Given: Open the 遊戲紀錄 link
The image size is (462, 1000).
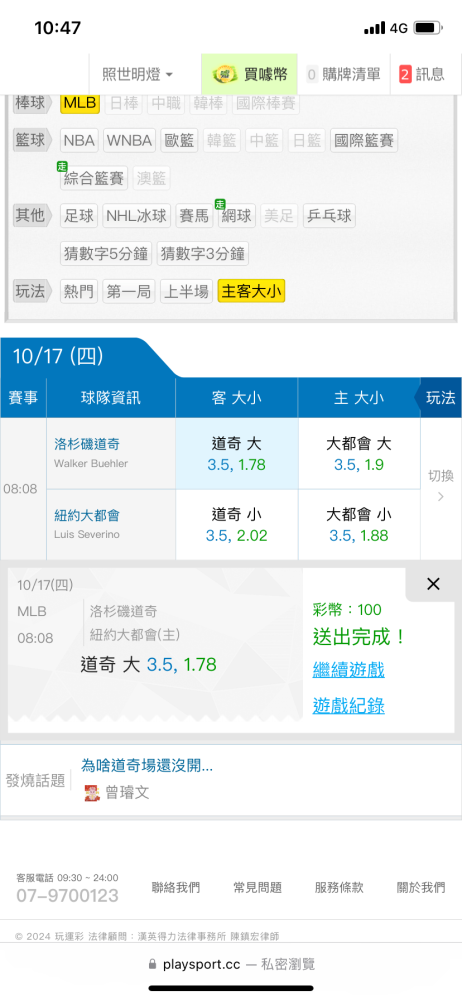Looking at the screenshot, I should [348, 705].
